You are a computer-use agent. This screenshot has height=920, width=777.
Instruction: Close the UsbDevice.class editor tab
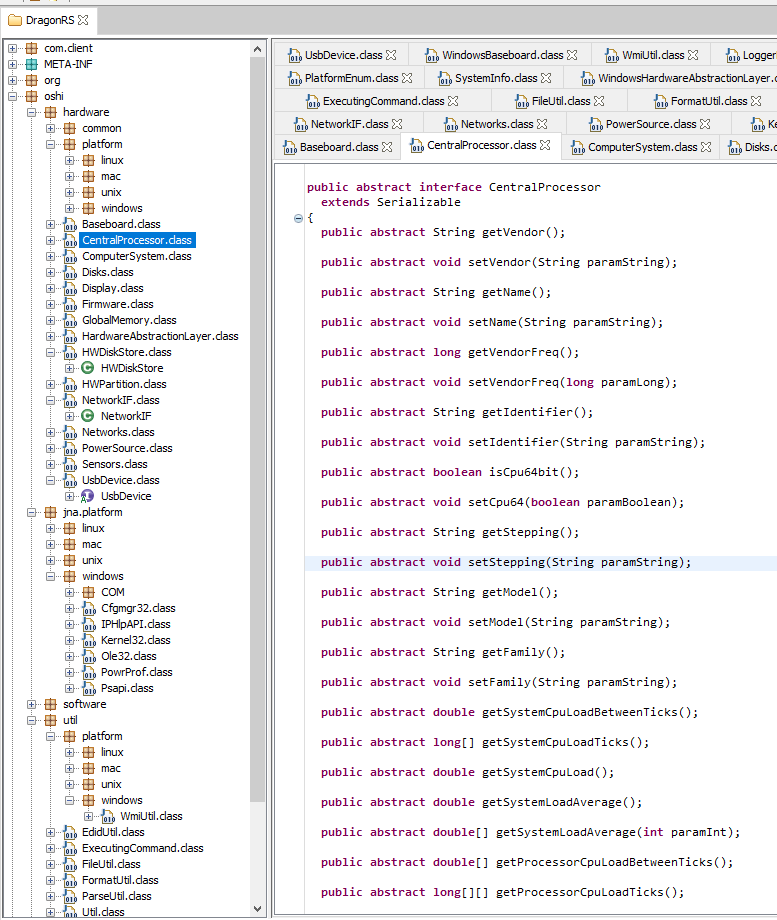pyautogui.click(x=391, y=55)
